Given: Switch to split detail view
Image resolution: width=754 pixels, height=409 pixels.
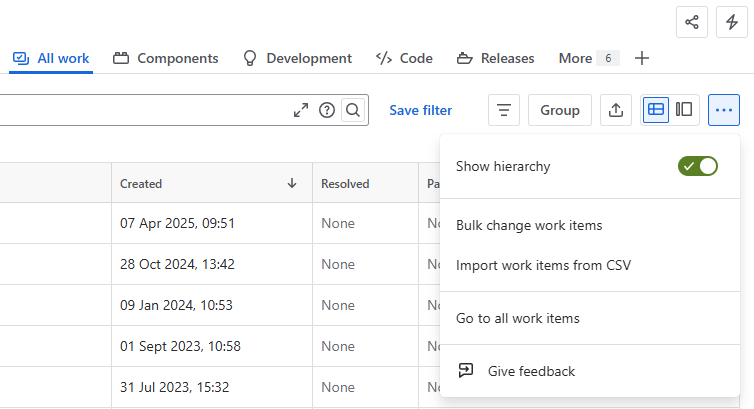Looking at the screenshot, I should (684, 110).
